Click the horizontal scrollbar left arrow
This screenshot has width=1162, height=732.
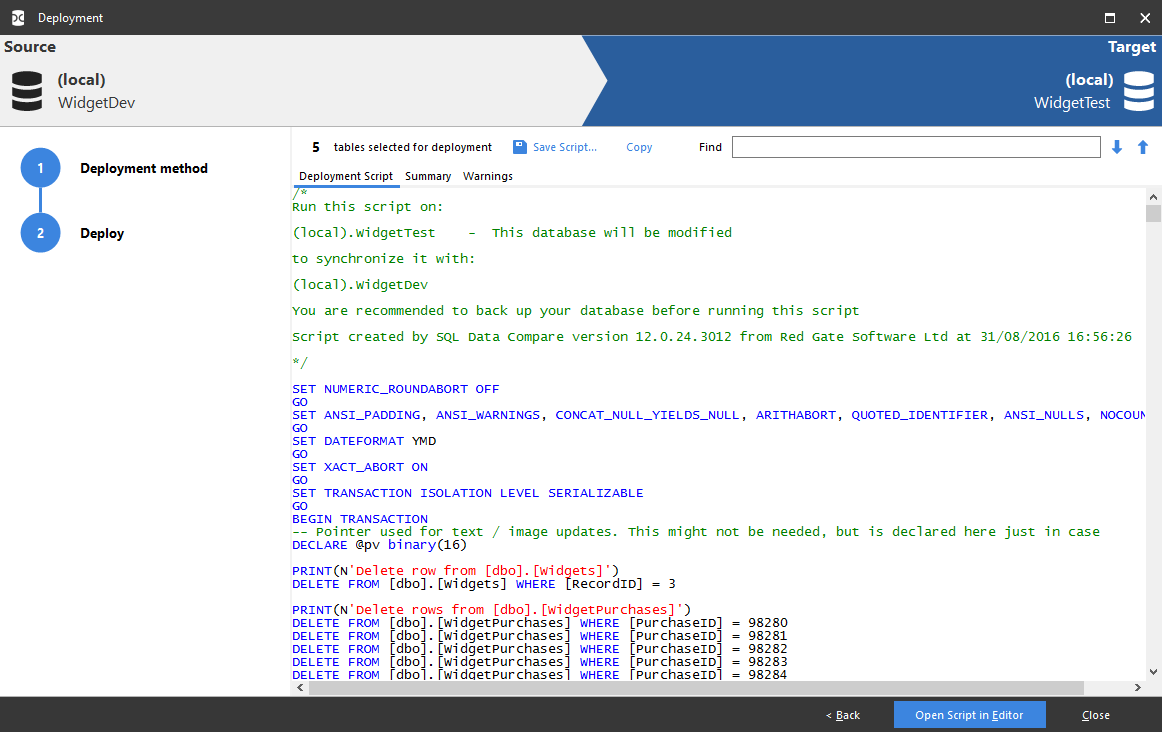299,687
